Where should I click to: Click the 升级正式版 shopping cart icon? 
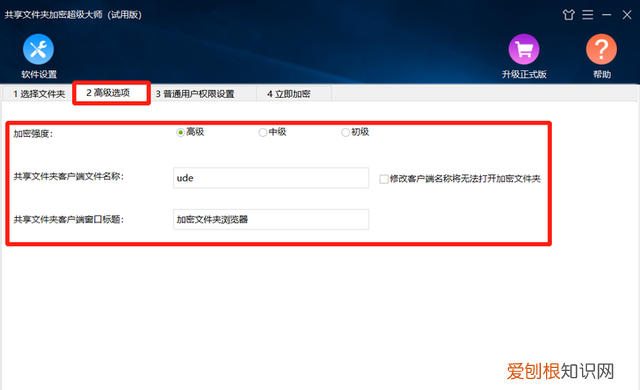(x=524, y=49)
